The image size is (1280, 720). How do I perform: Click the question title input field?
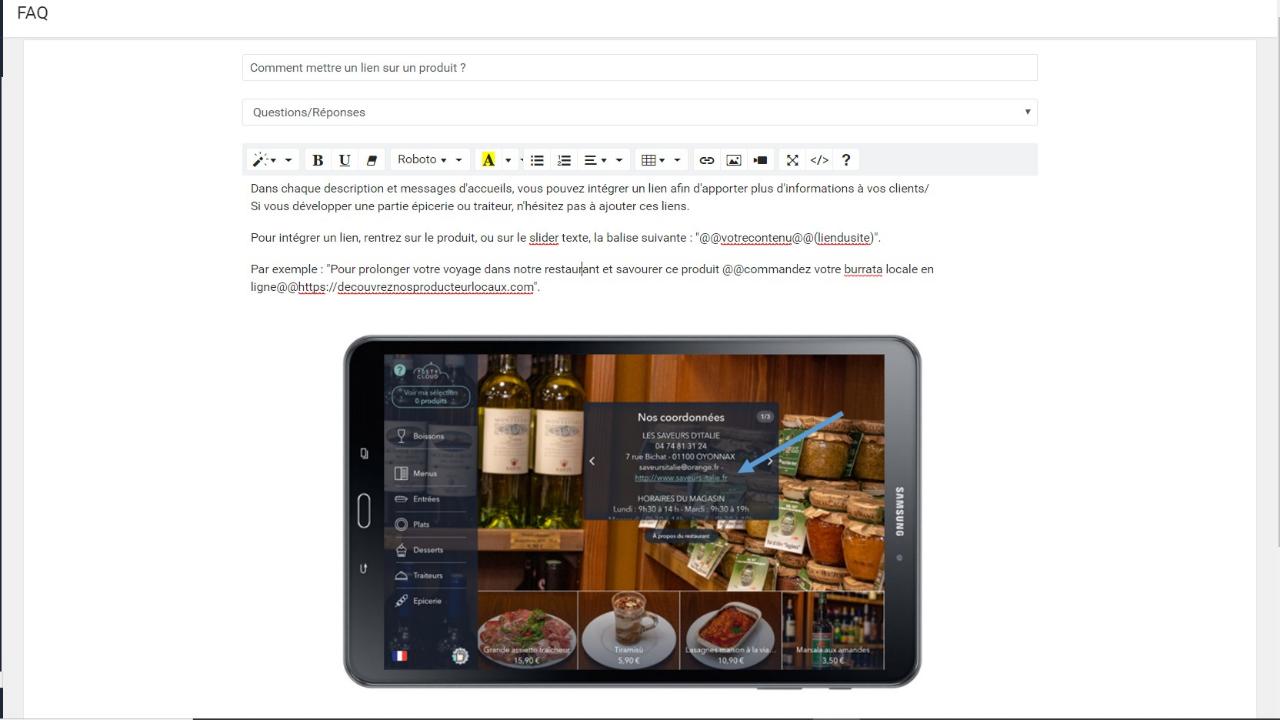click(x=639, y=68)
